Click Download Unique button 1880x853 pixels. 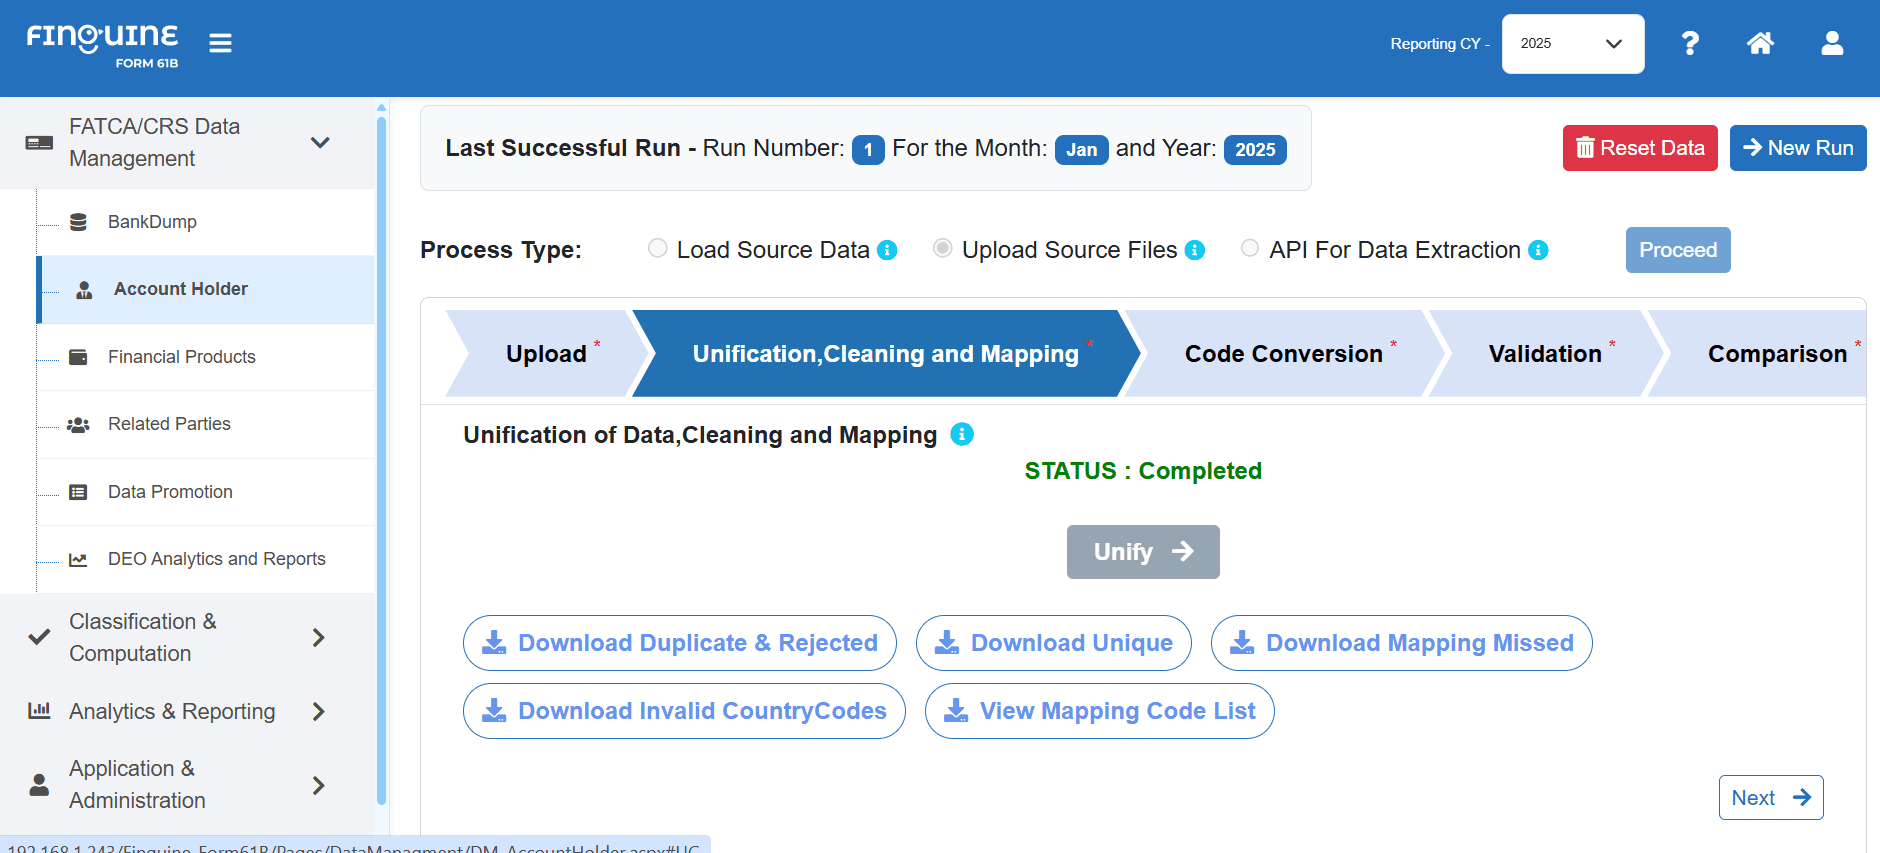point(1053,643)
